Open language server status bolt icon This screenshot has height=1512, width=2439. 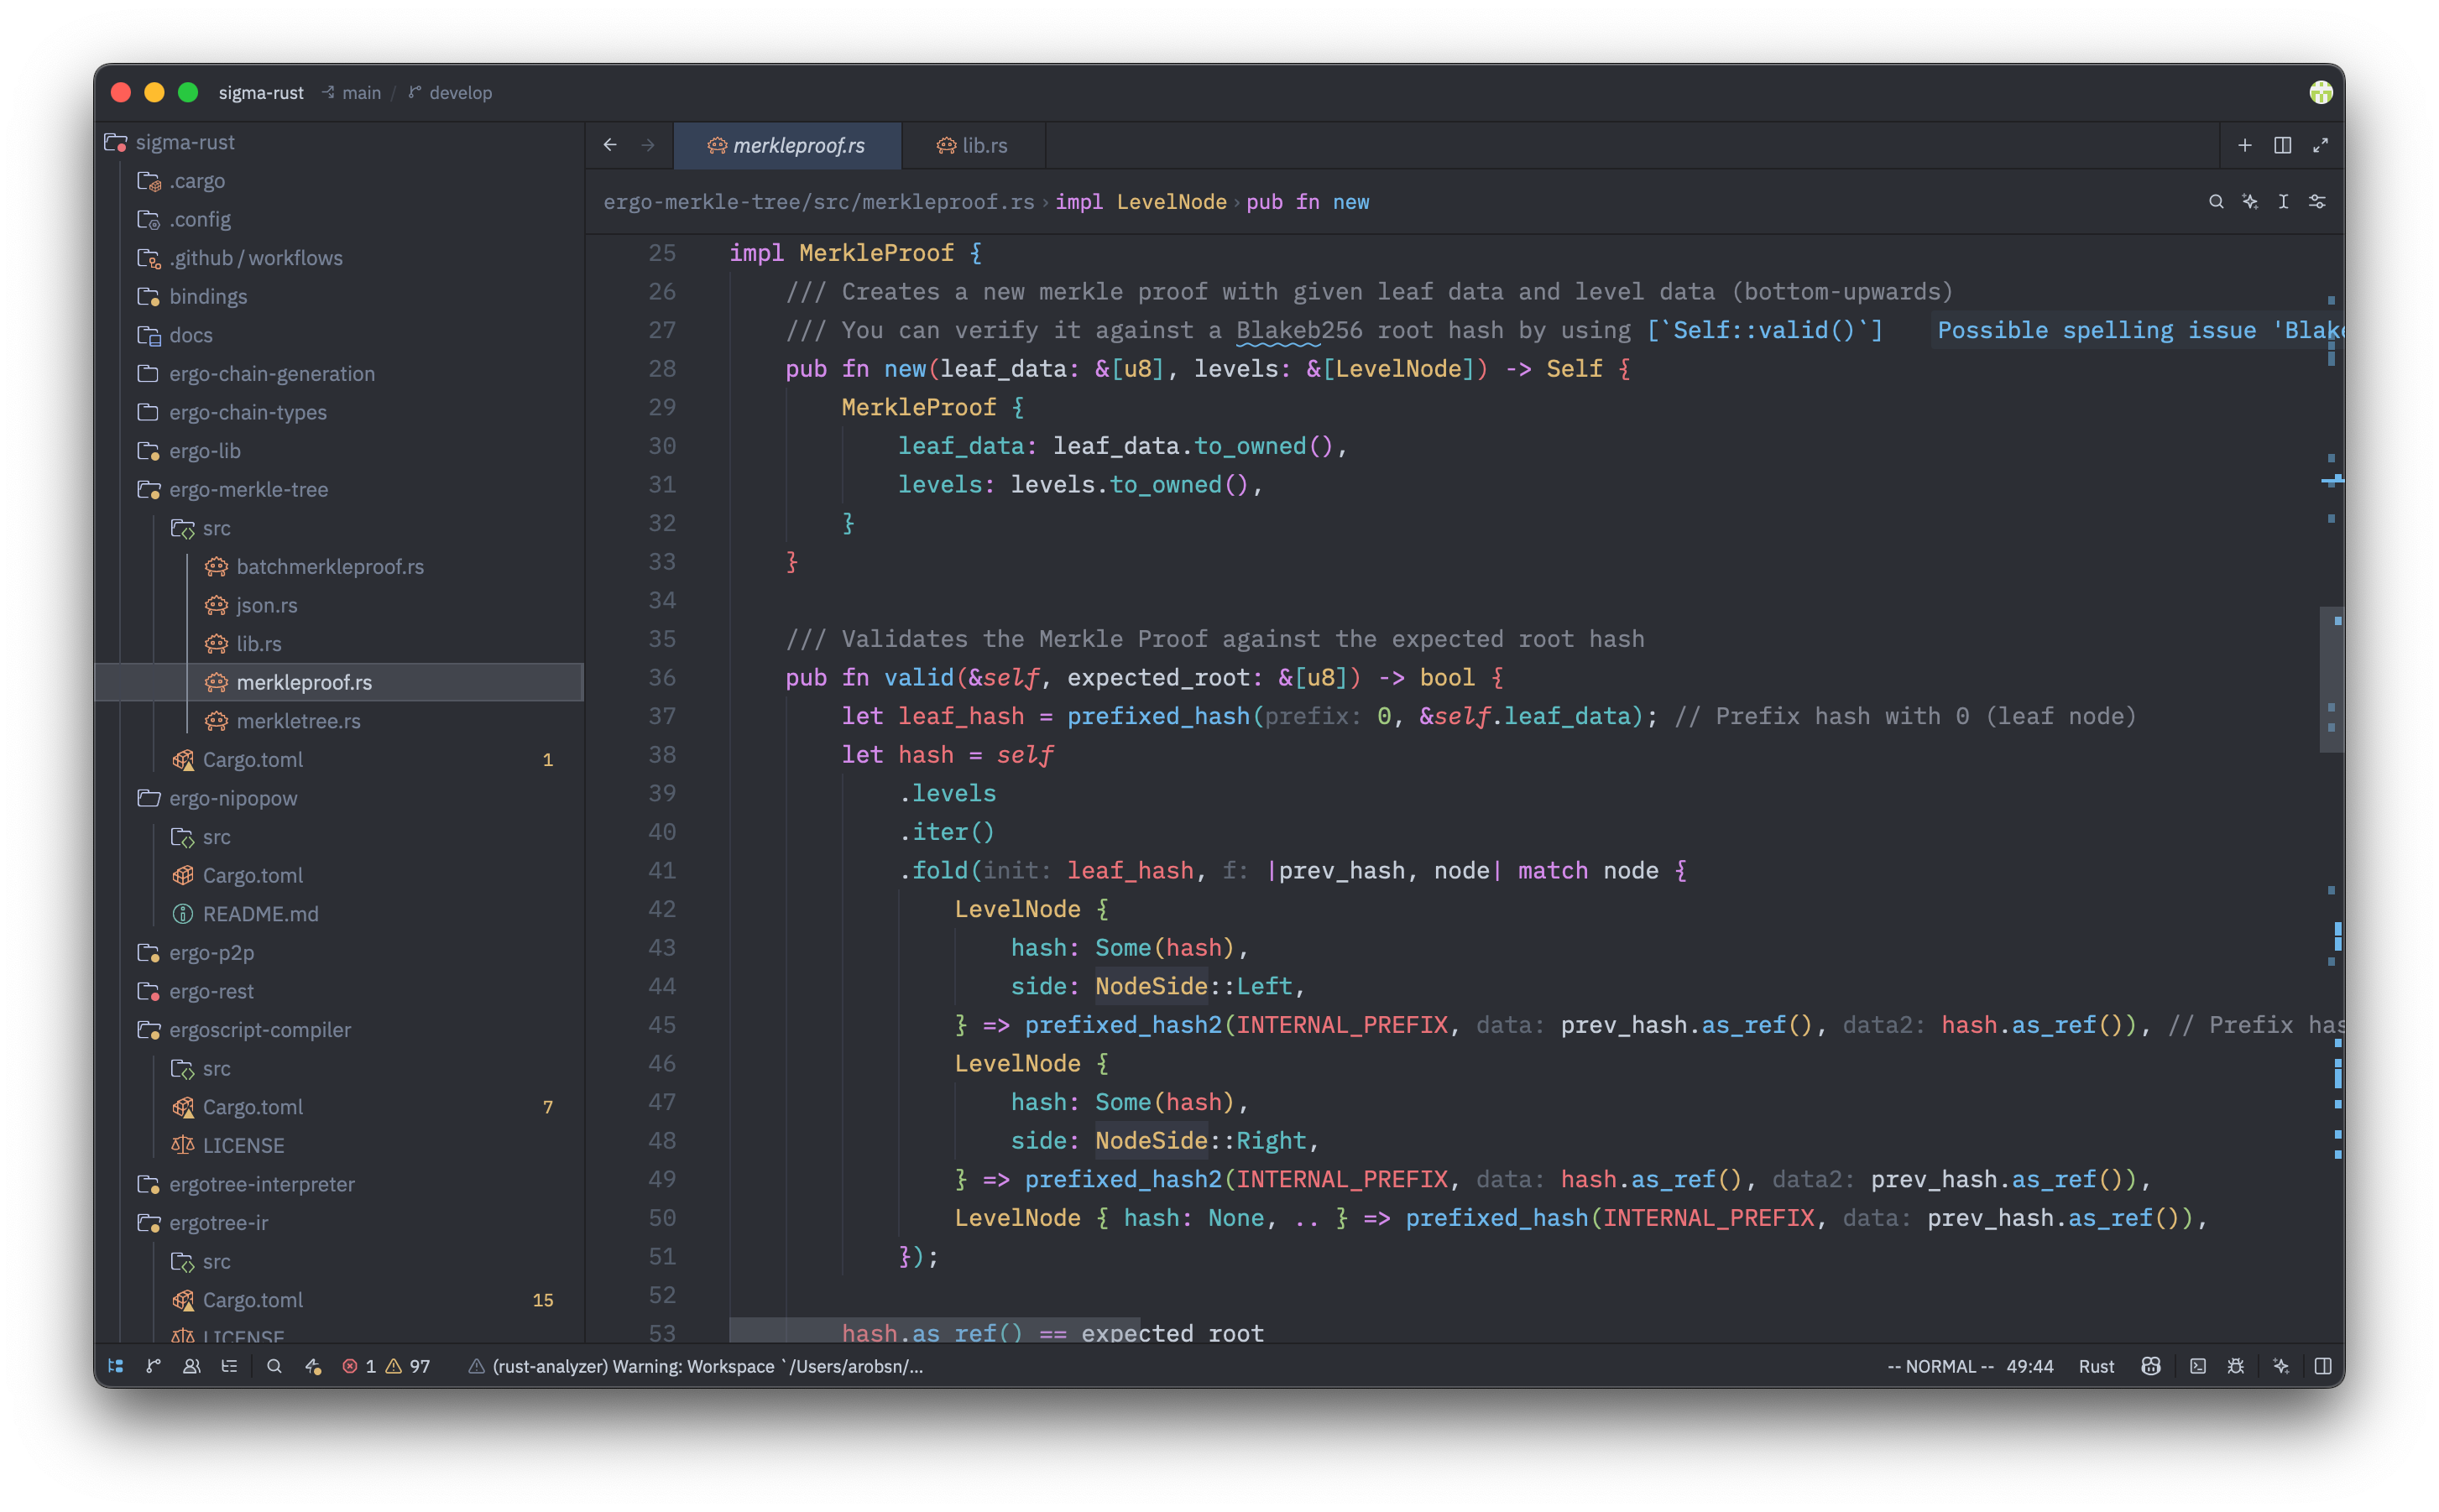[x=313, y=1366]
